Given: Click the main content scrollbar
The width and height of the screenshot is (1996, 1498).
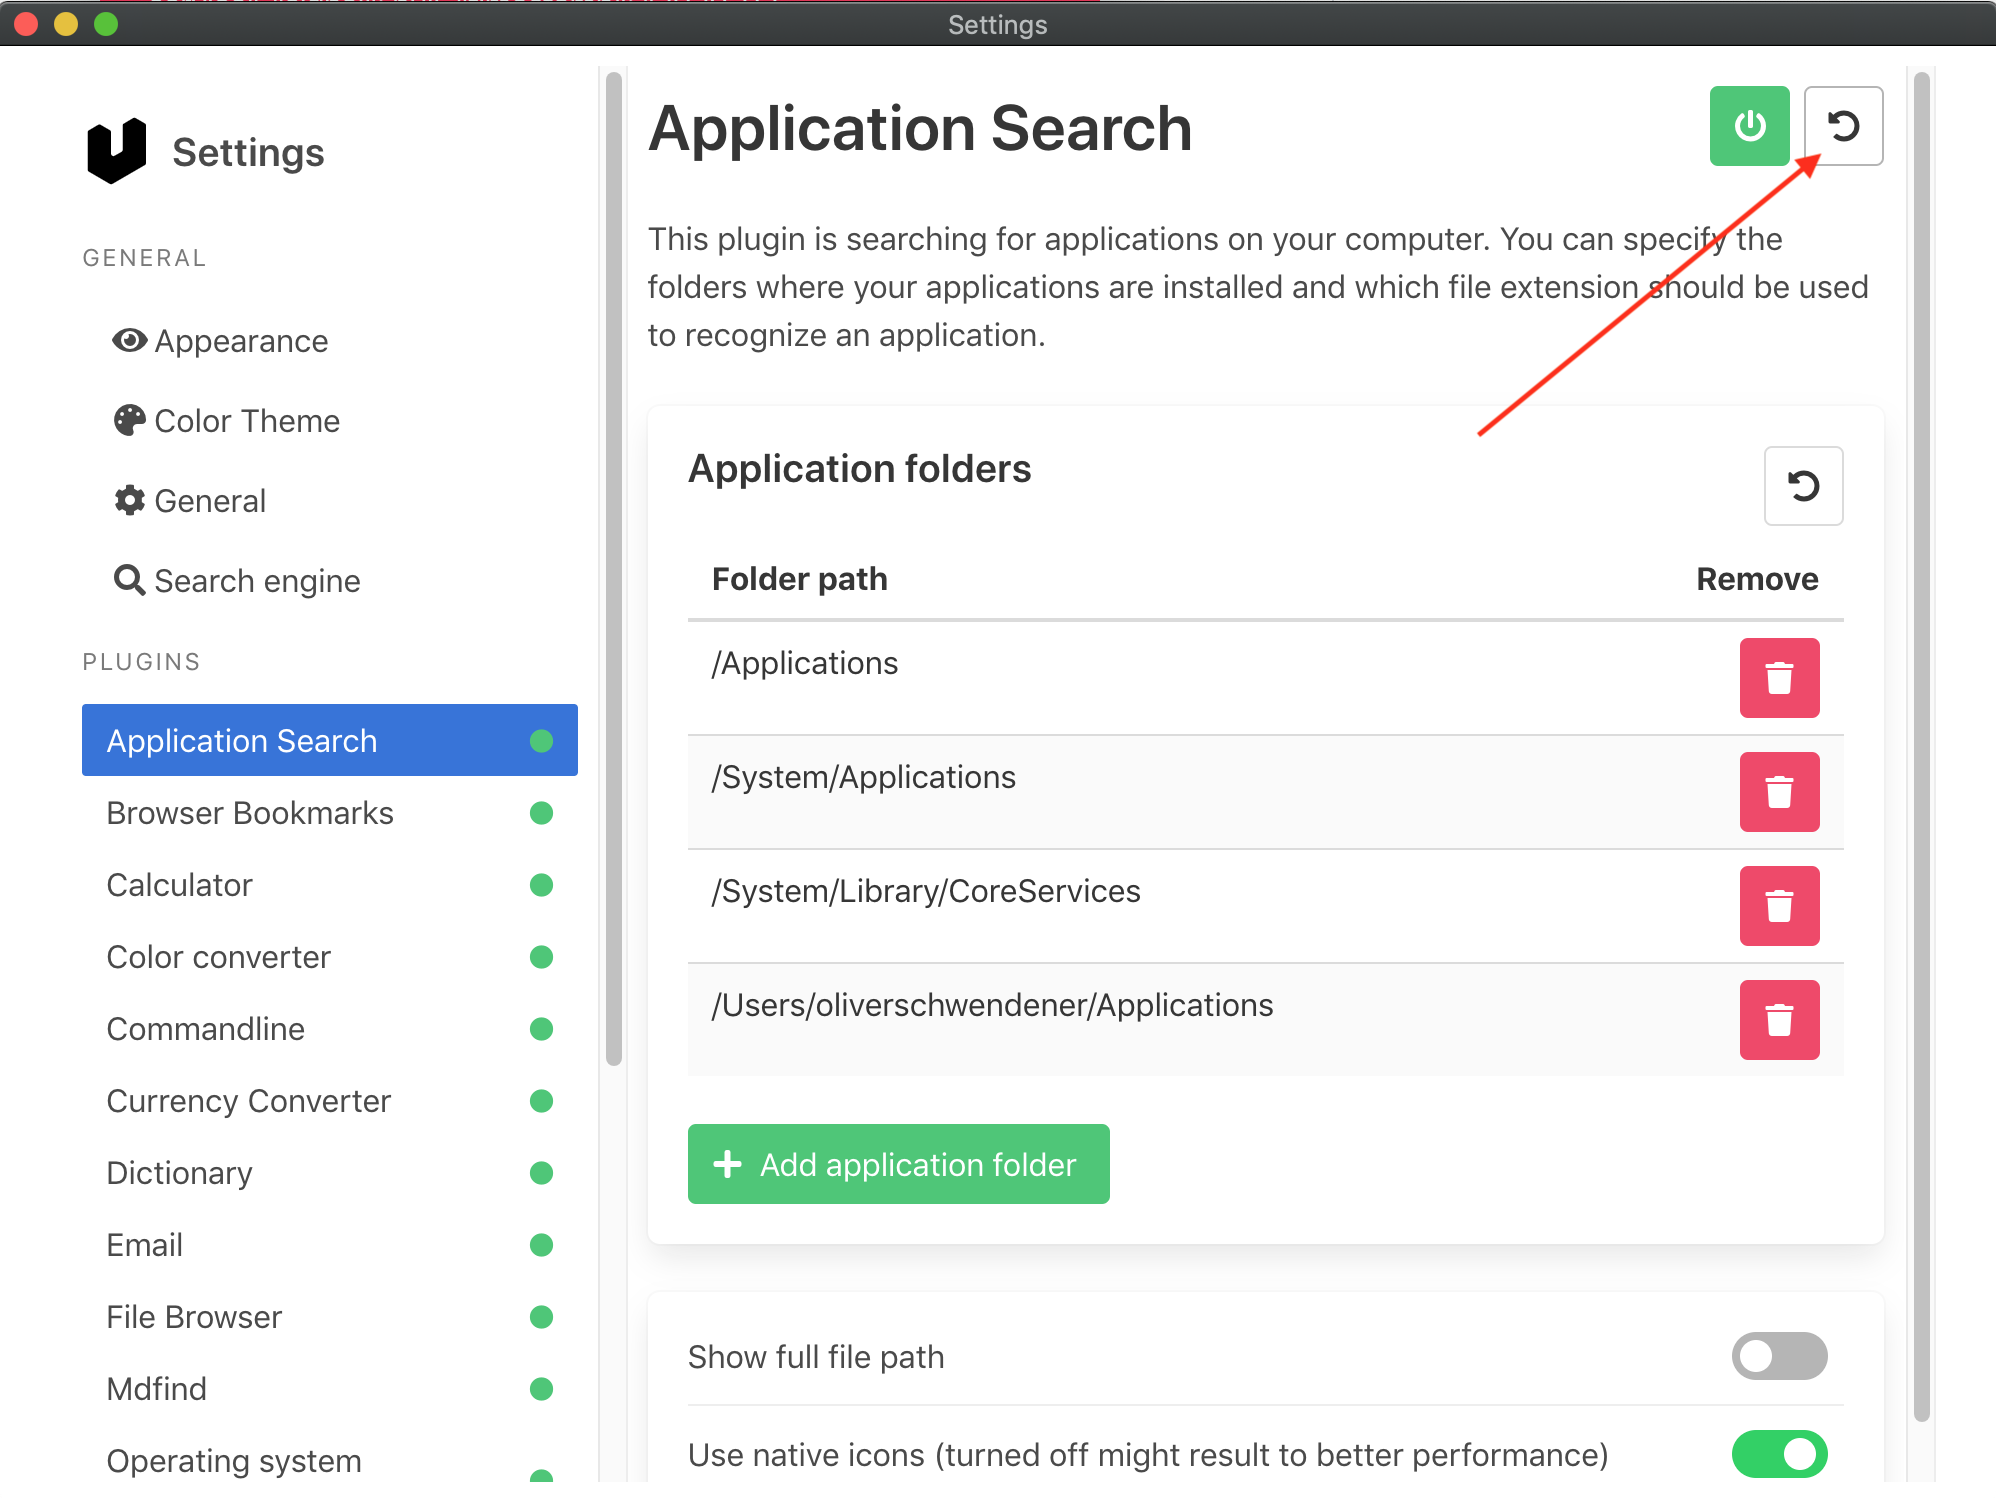Looking at the screenshot, I should [x=1921, y=746].
